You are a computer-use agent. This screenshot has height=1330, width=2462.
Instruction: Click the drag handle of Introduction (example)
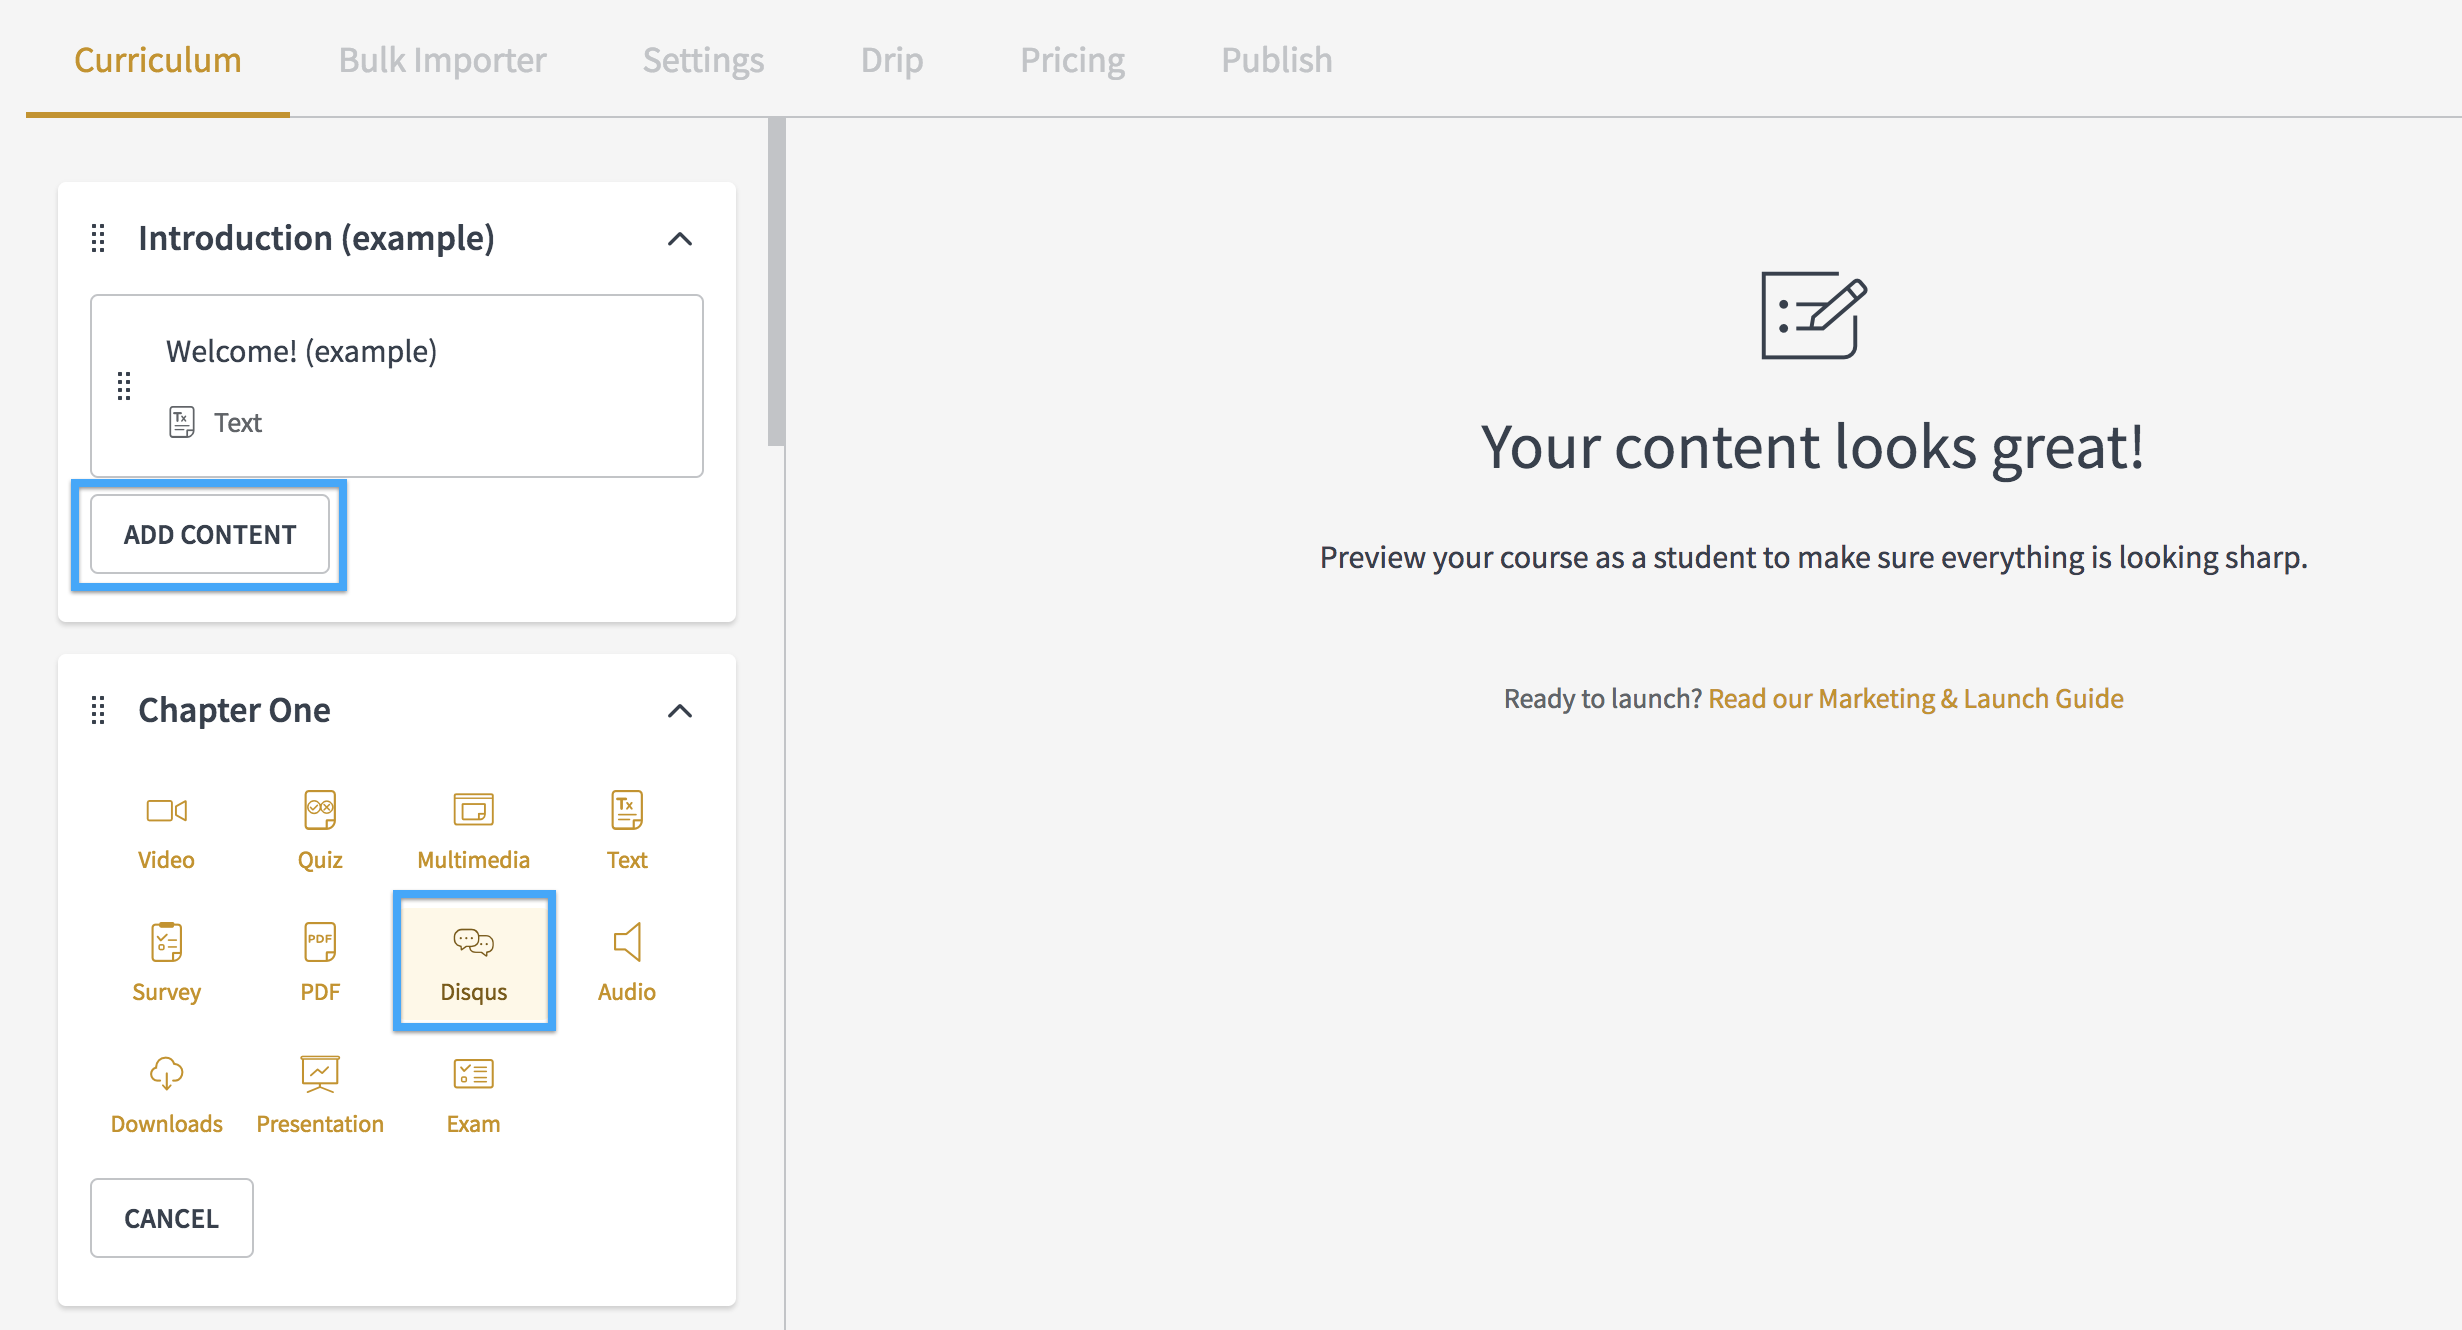click(98, 238)
